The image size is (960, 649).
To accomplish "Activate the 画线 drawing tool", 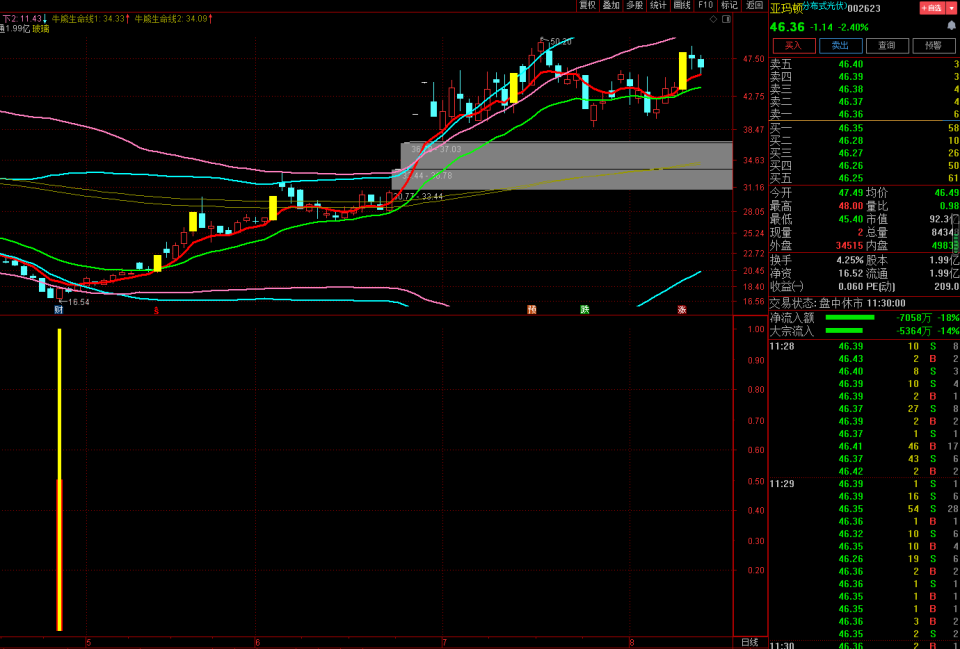I will click(x=682, y=6).
